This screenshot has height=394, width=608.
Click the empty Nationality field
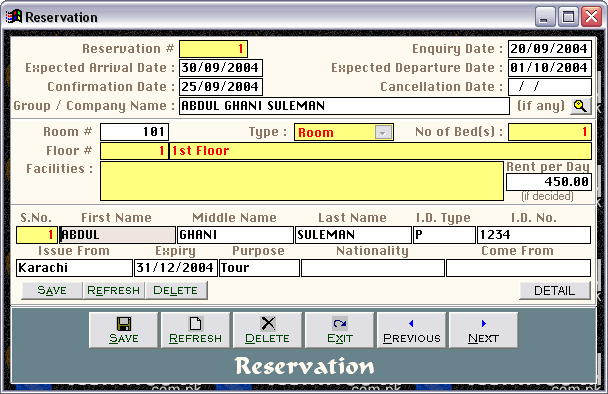pyautogui.click(x=373, y=268)
